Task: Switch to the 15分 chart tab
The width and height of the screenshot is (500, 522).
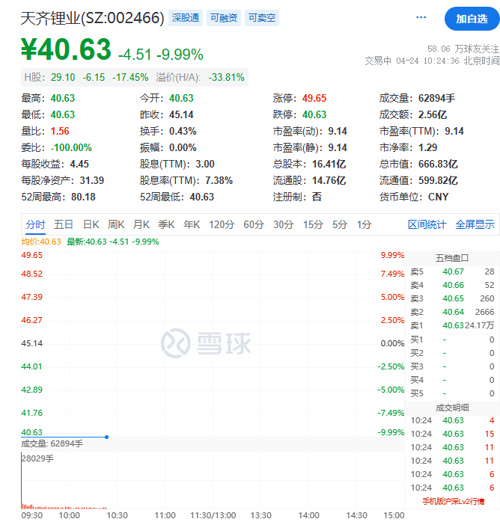Action: [313, 225]
